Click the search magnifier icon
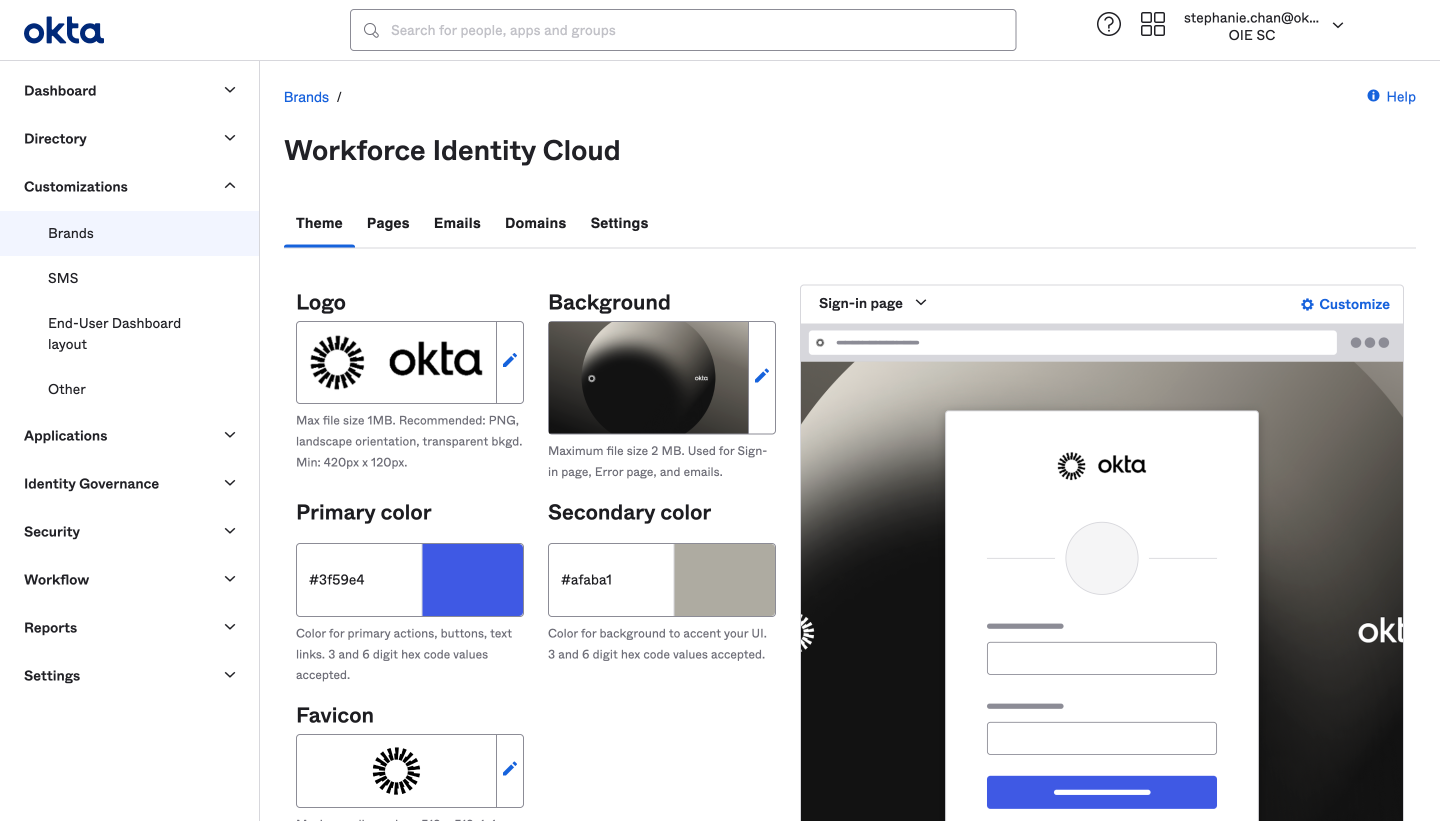 click(372, 31)
